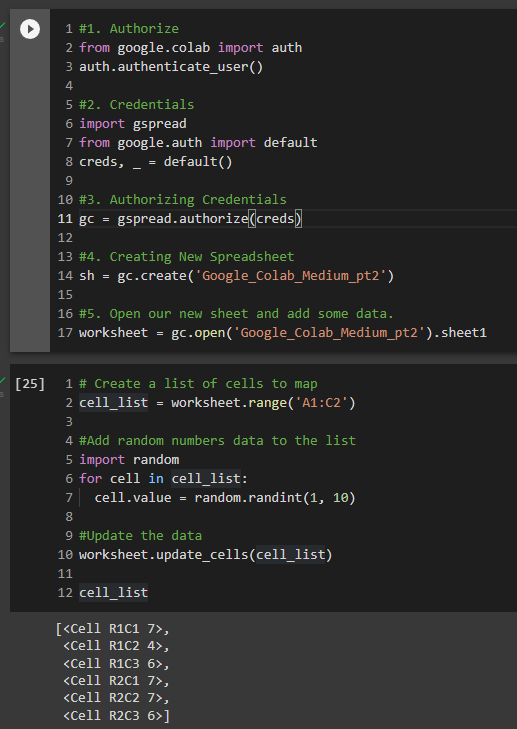Click the 'A1:C2' range string
The image size is (517, 729).
tap(322, 403)
